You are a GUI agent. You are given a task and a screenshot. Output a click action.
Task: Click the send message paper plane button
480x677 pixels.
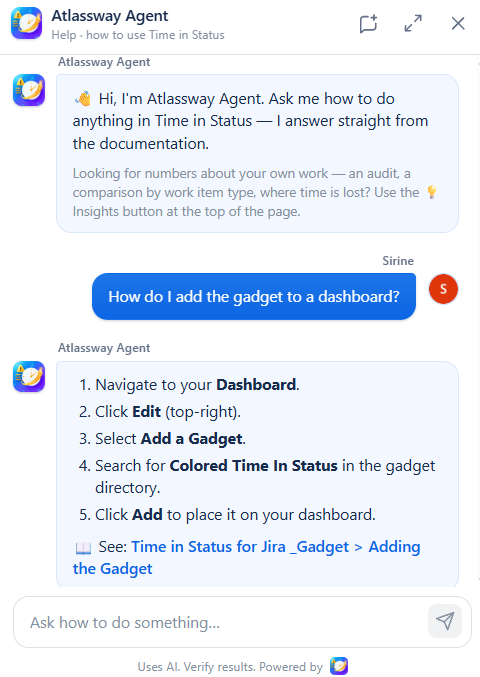pyautogui.click(x=445, y=621)
